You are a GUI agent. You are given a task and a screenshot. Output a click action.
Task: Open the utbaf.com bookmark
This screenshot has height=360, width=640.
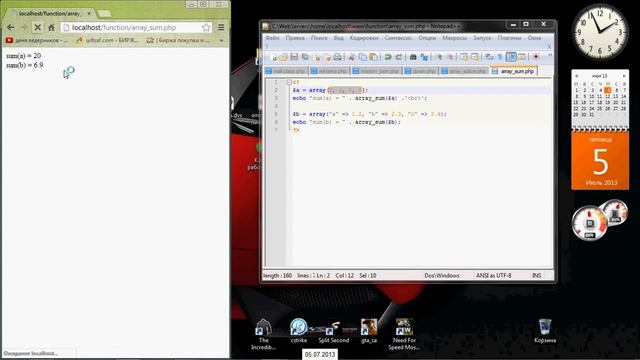[107, 40]
